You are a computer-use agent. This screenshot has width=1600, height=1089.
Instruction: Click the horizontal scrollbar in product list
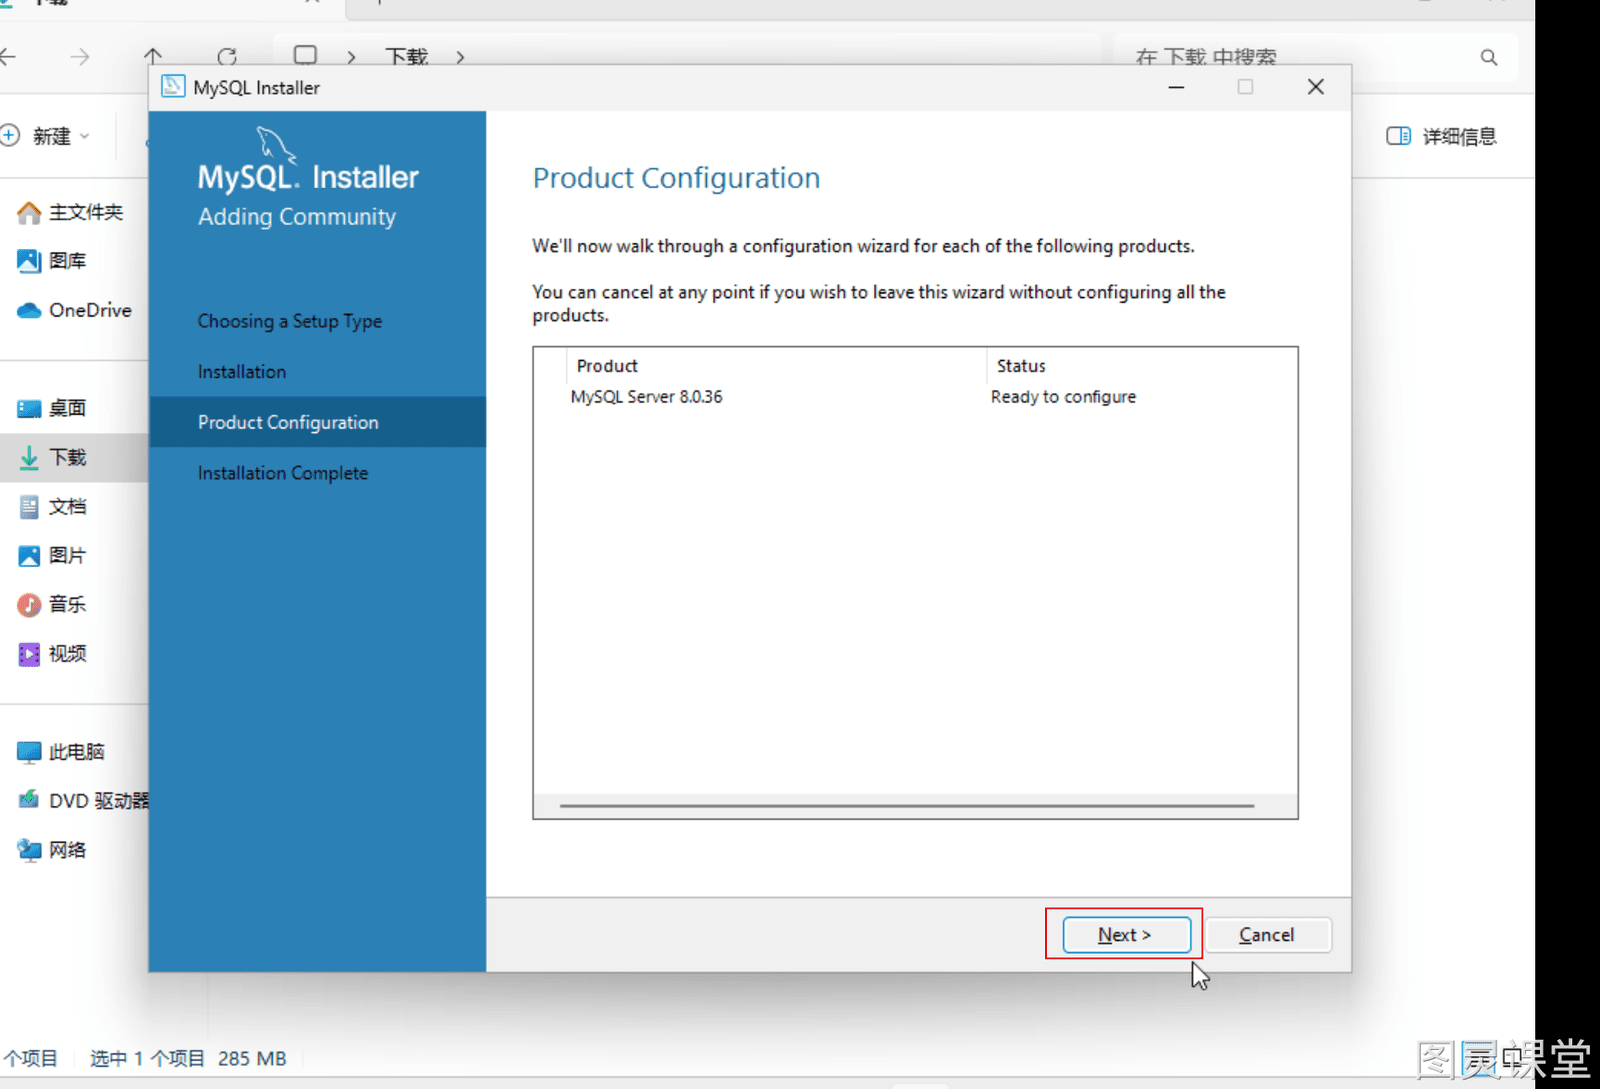coord(906,805)
